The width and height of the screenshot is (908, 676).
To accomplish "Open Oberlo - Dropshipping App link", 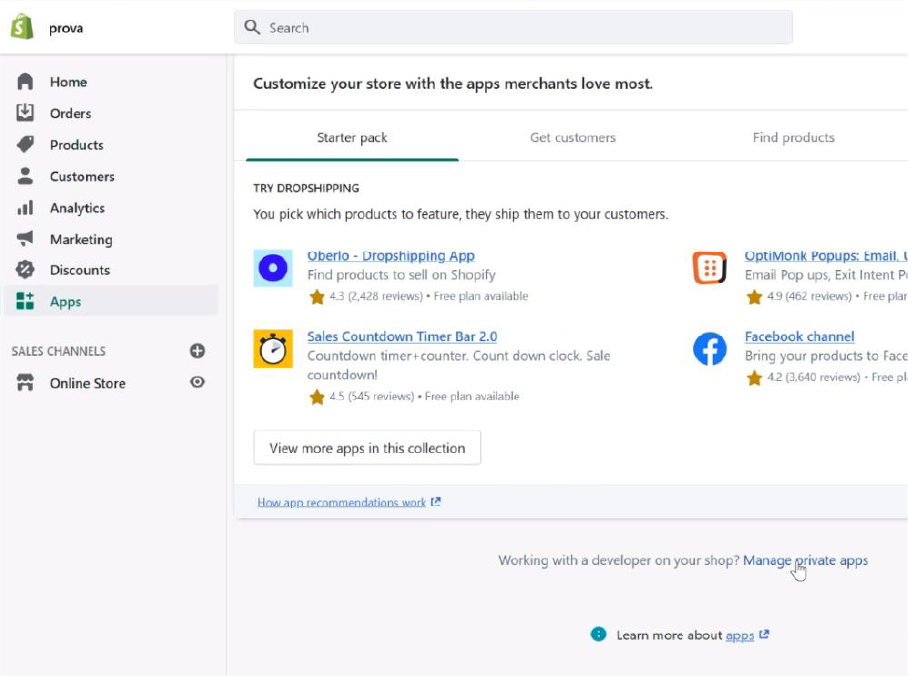I will [391, 255].
